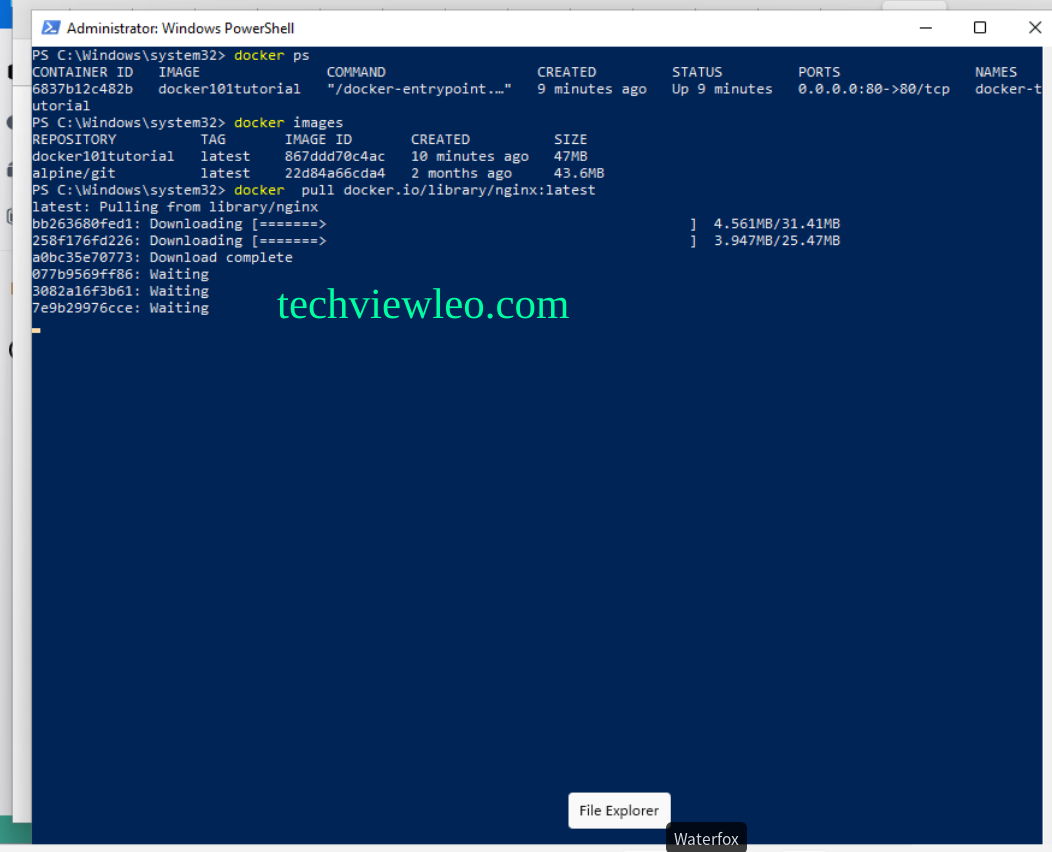Click the blinking terminal cursor
The image size is (1052, 852).
(x=36, y=330)
